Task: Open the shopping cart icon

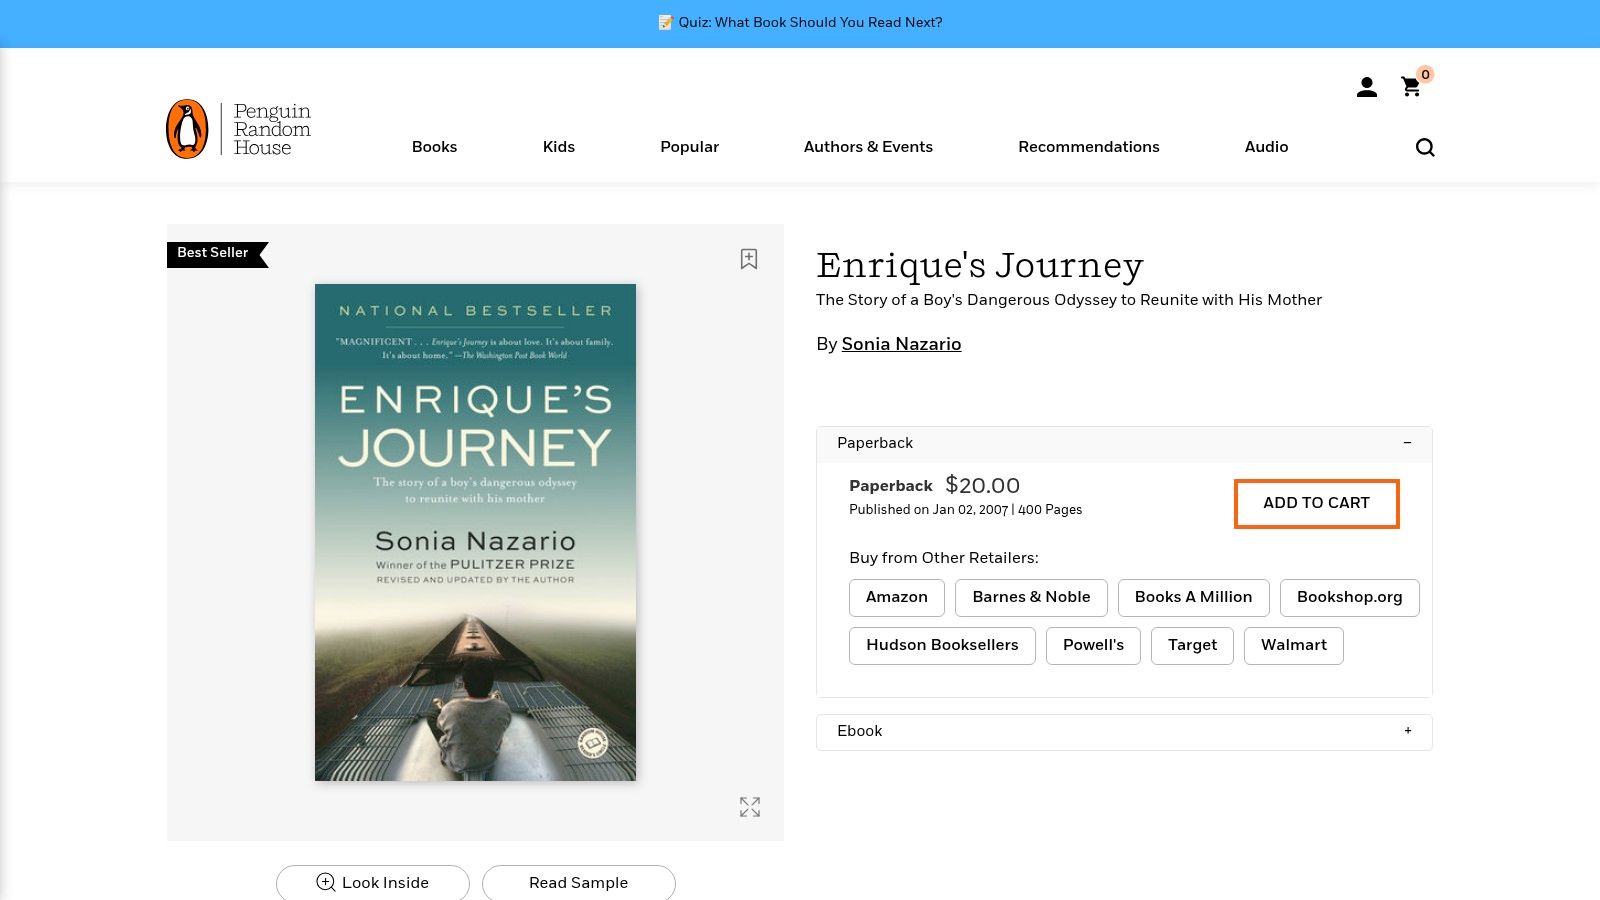Action: [x=1411, y=87]
